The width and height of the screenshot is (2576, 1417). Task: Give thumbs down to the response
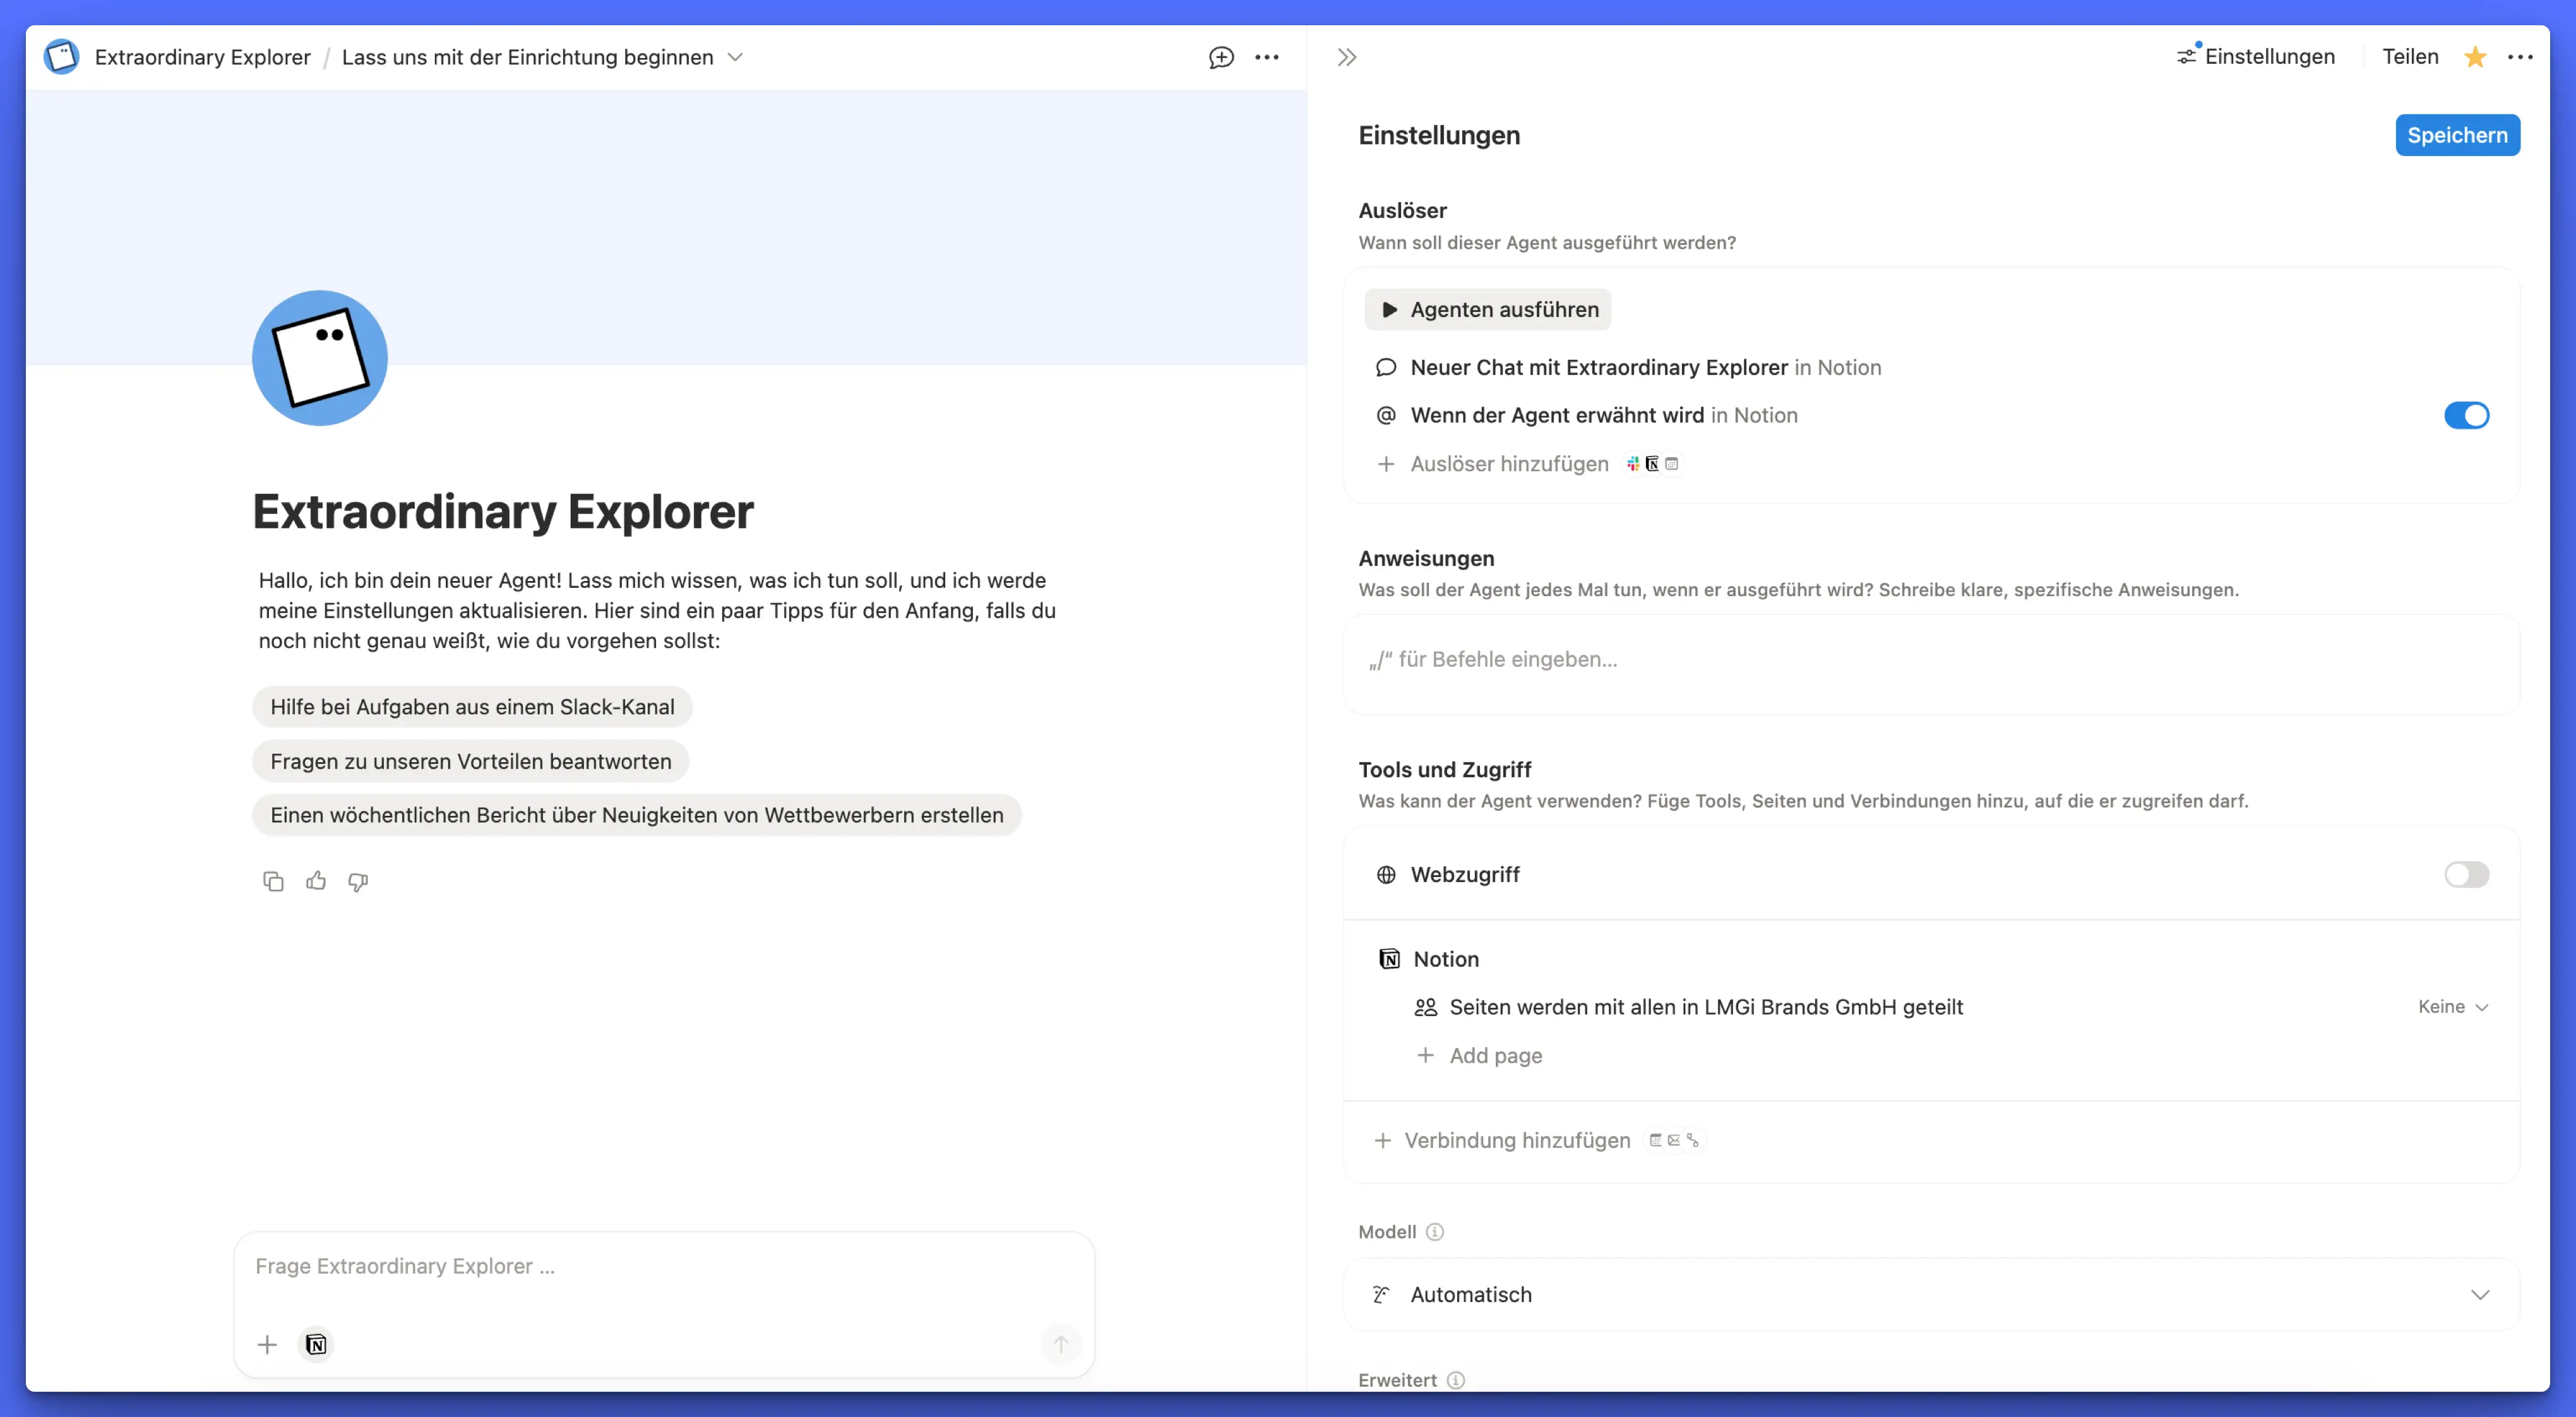[358, 881]
